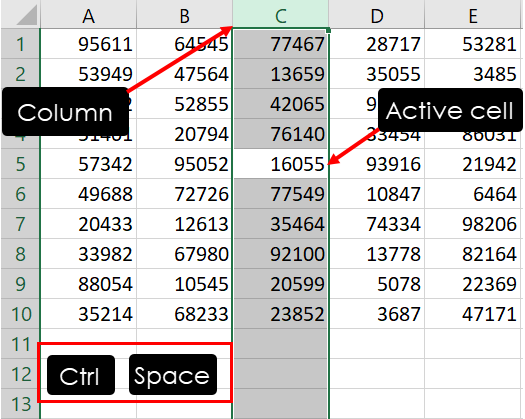Click the Select All corner triangle
This screenshot has height=419, width=525.
26,15
